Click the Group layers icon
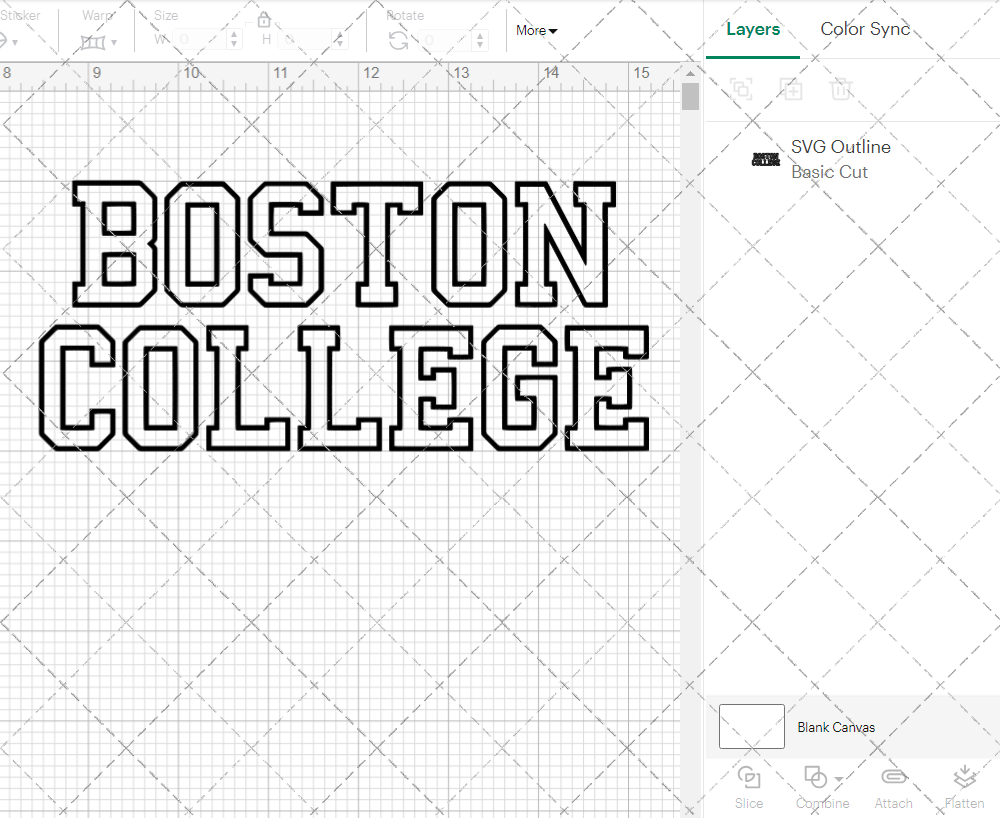 741,89
